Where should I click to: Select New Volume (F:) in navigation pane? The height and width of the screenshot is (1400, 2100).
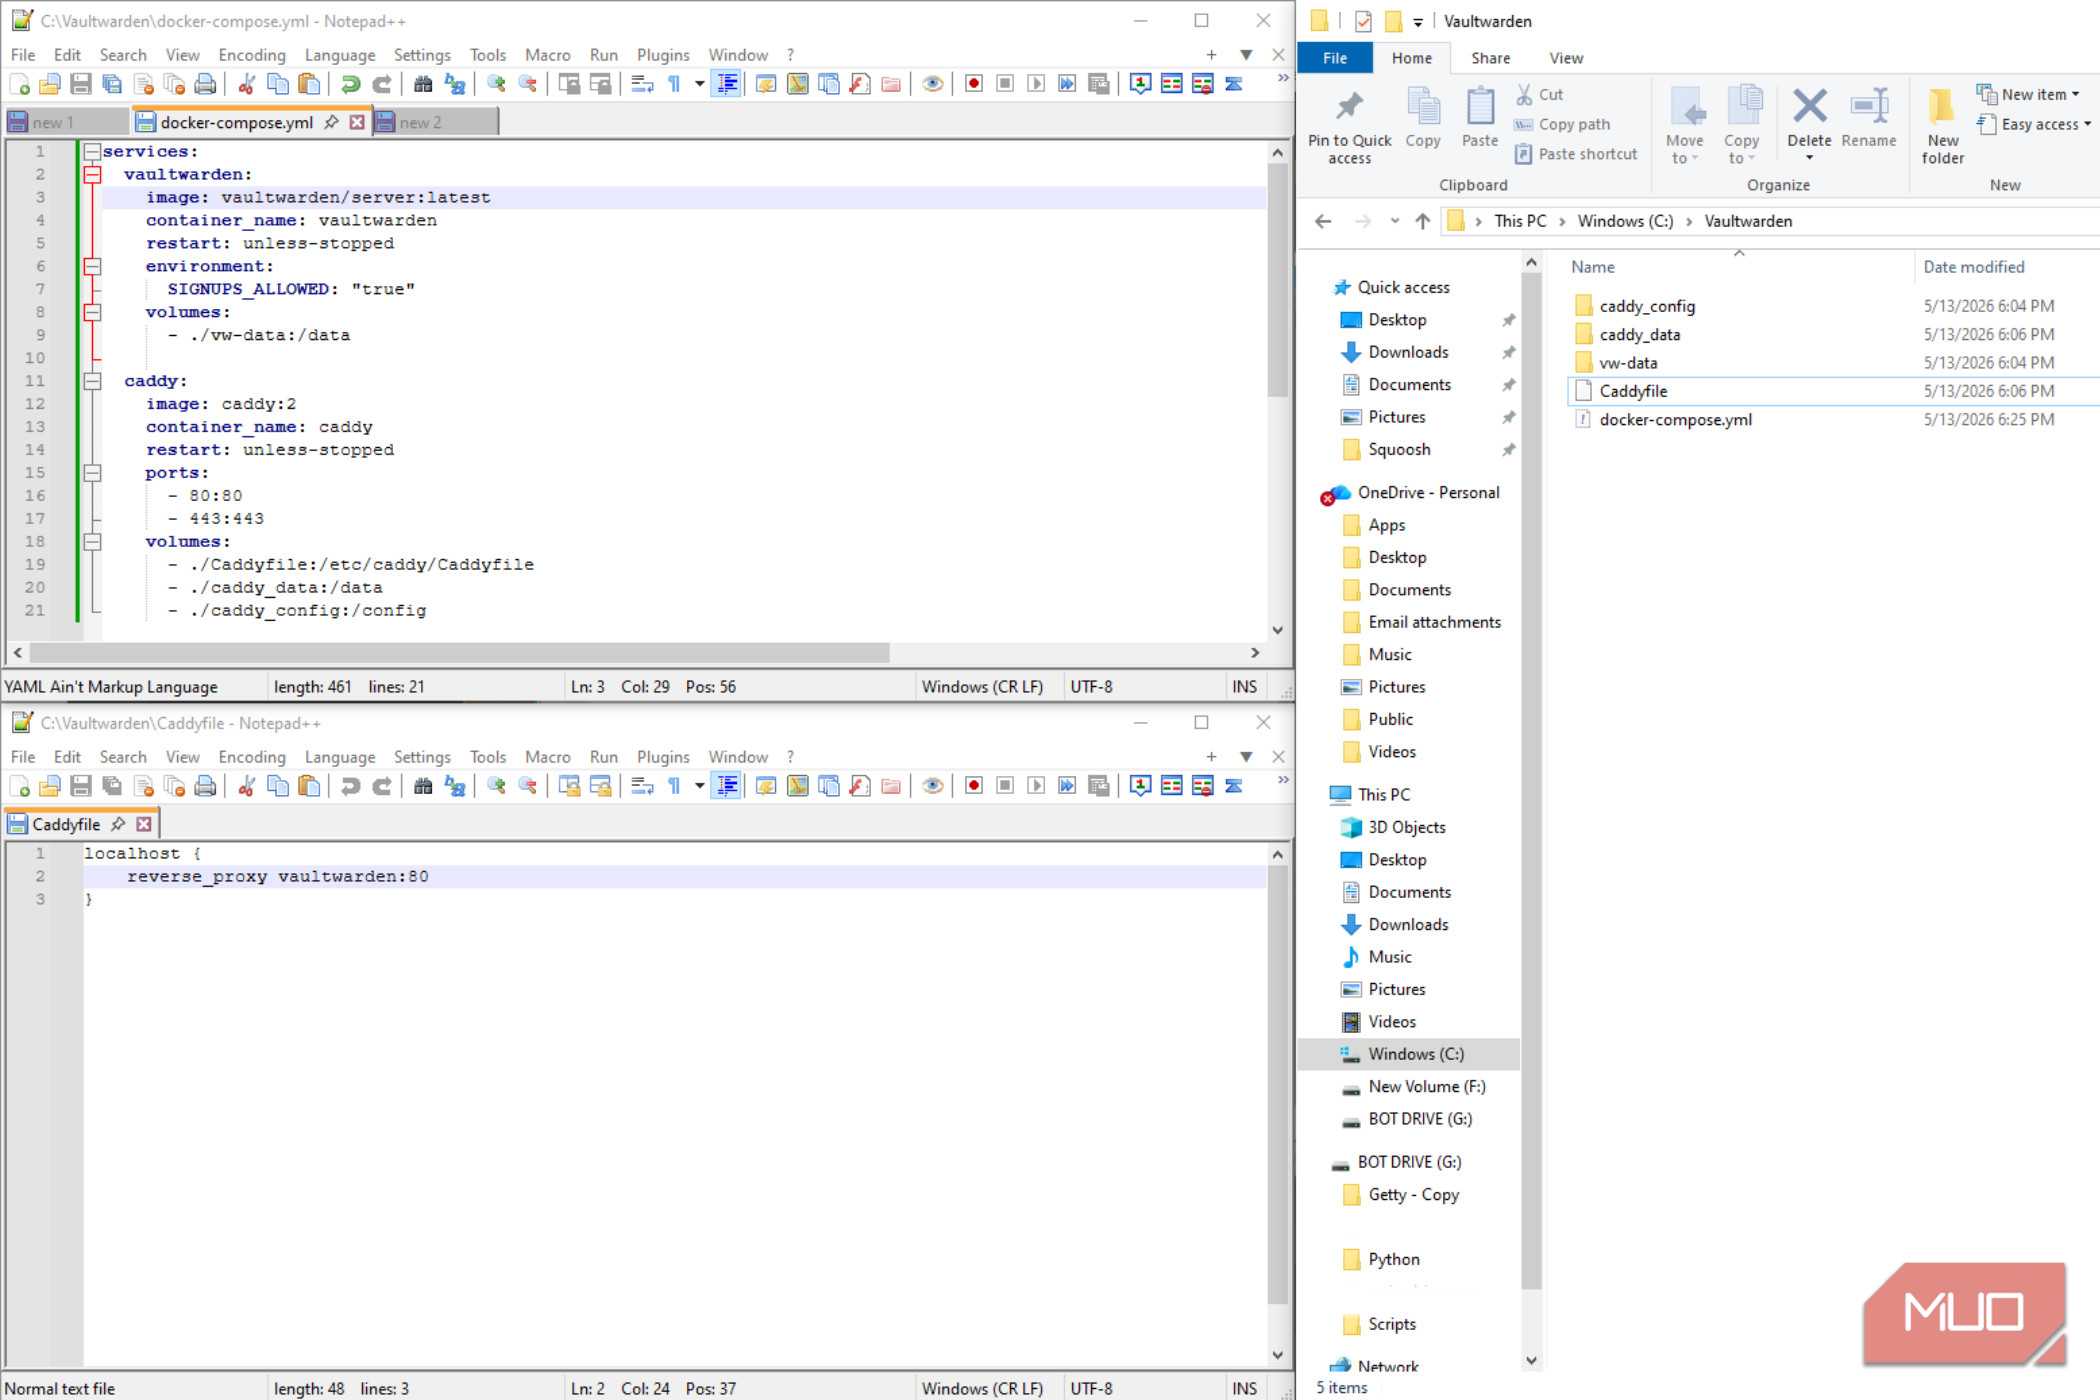1426,1086
